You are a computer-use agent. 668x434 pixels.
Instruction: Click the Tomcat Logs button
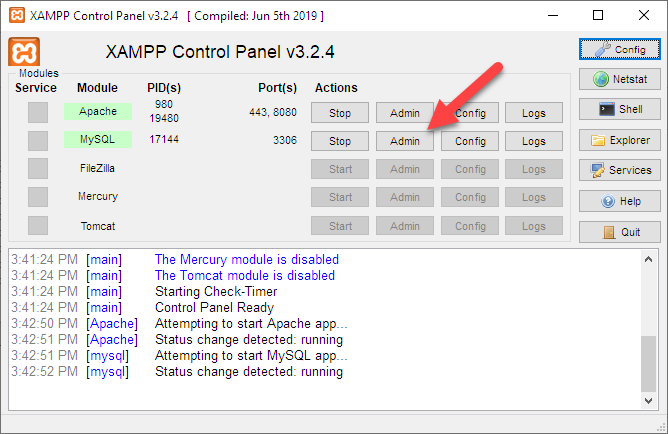coord(534,226)
